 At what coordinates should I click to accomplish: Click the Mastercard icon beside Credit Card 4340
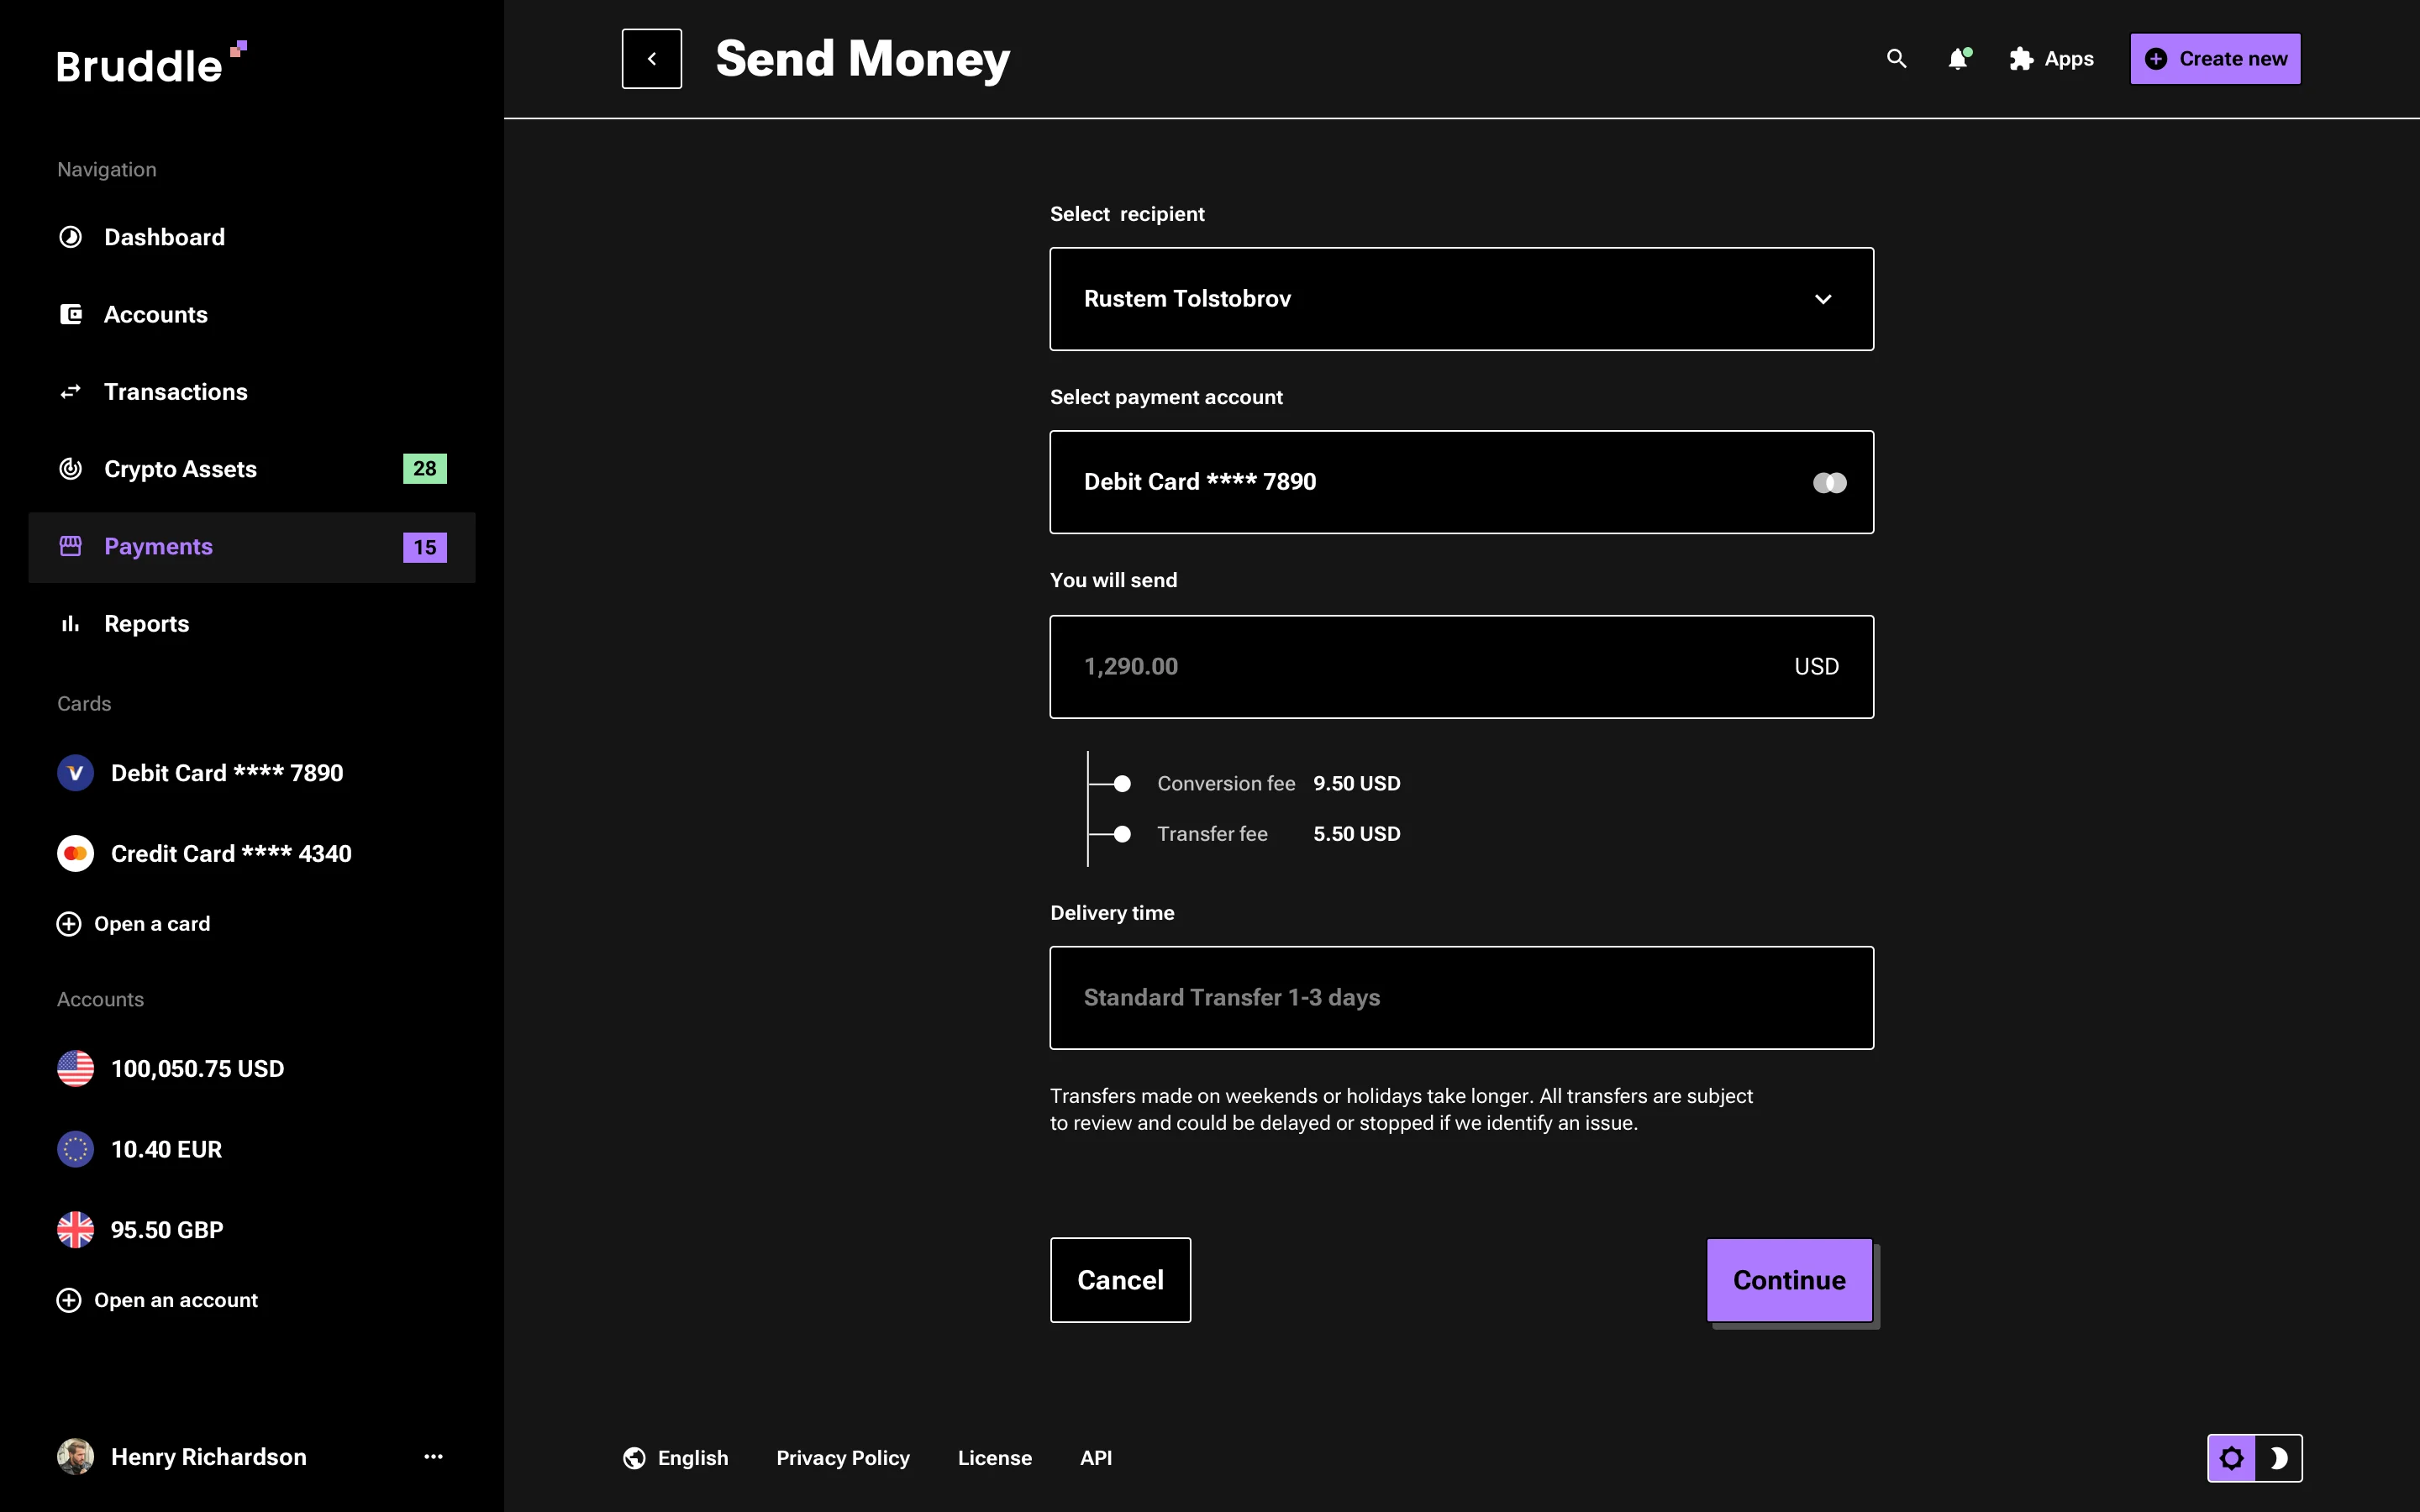(x=75, y=853)
